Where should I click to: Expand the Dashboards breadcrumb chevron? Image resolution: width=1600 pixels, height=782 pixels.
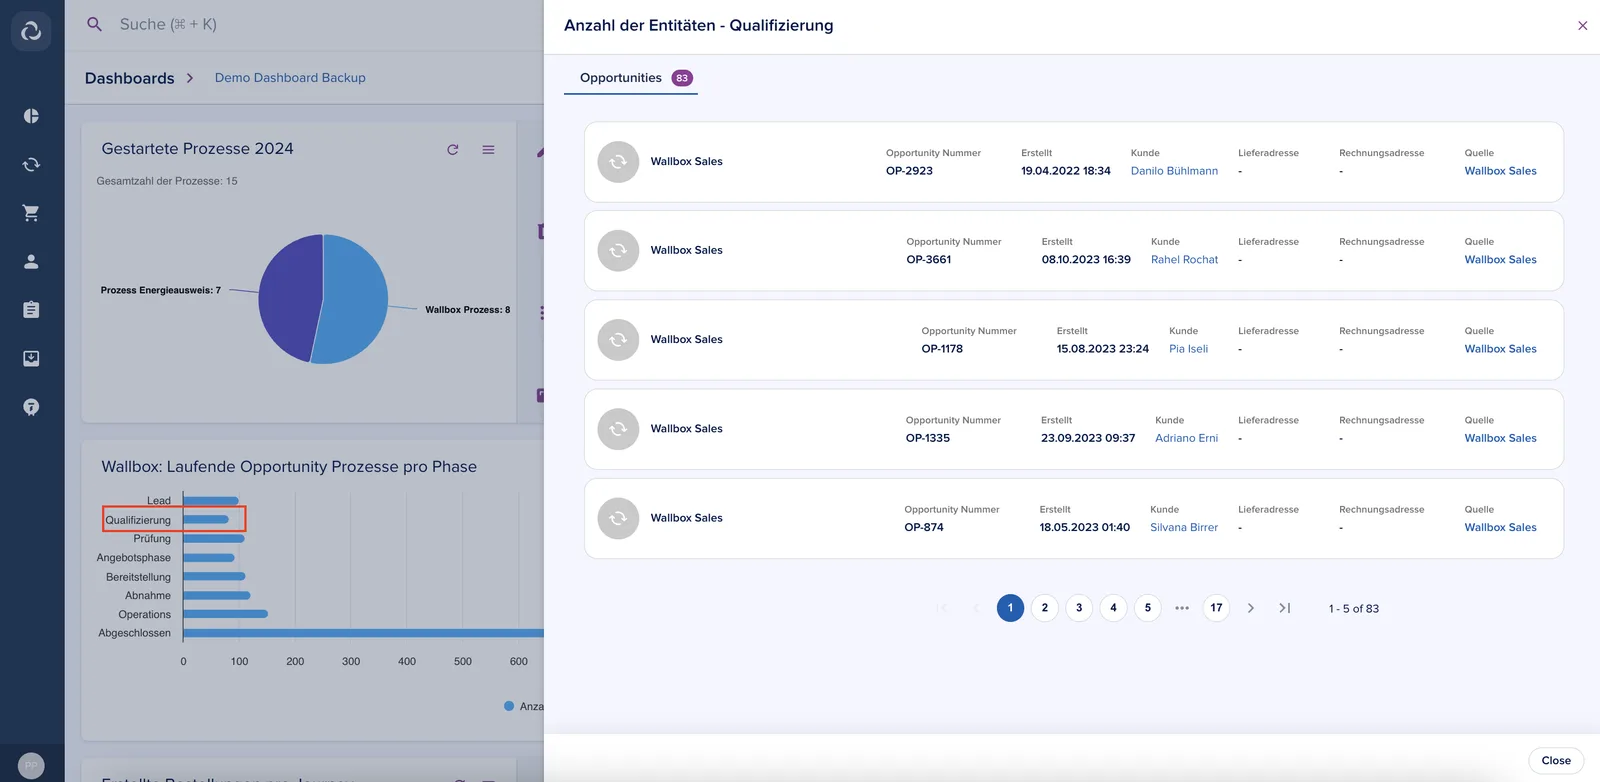point(190,78)
